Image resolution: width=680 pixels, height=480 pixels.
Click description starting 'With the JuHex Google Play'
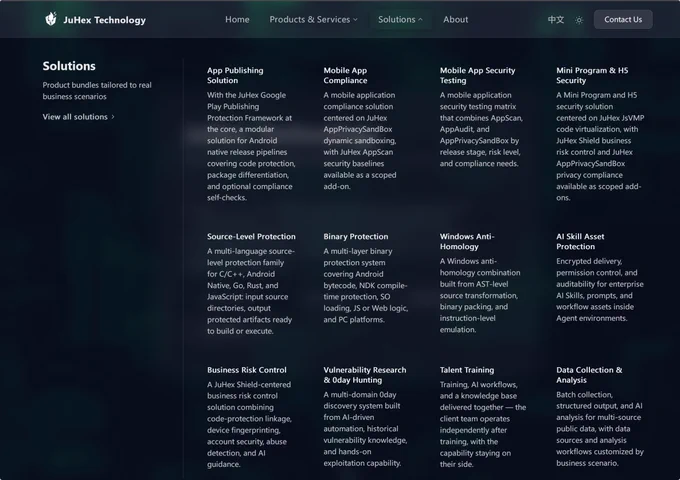(251, 146)
